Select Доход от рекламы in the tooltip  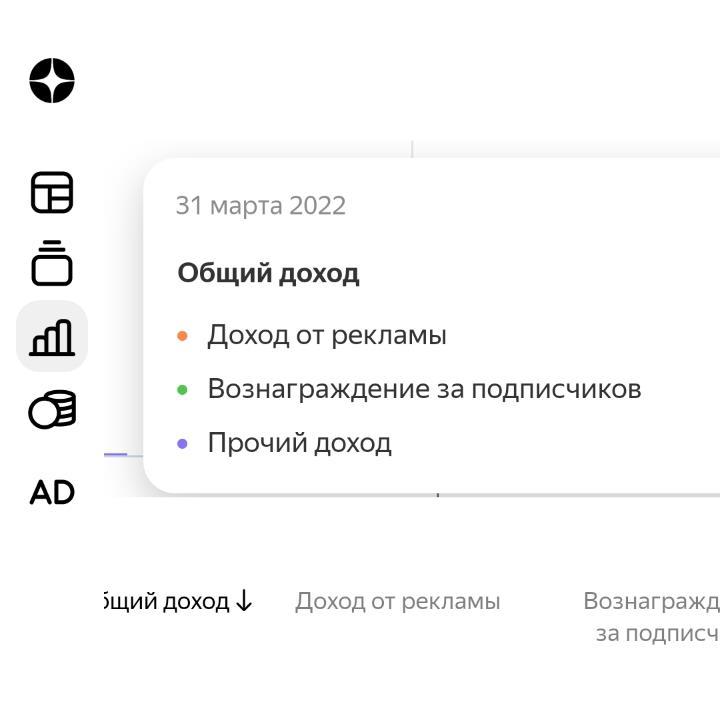click(327, 335)
